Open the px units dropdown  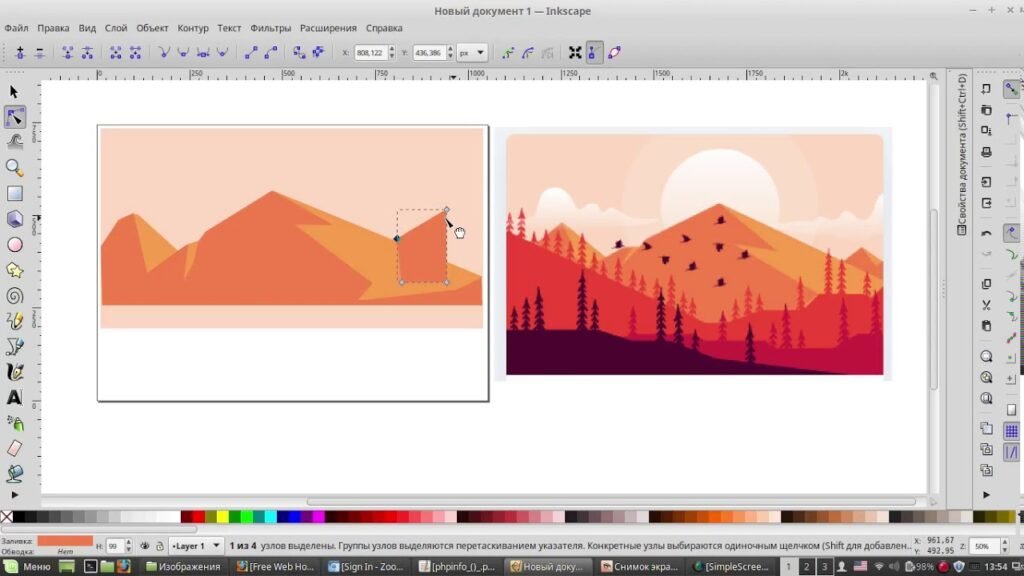[472, 53]
